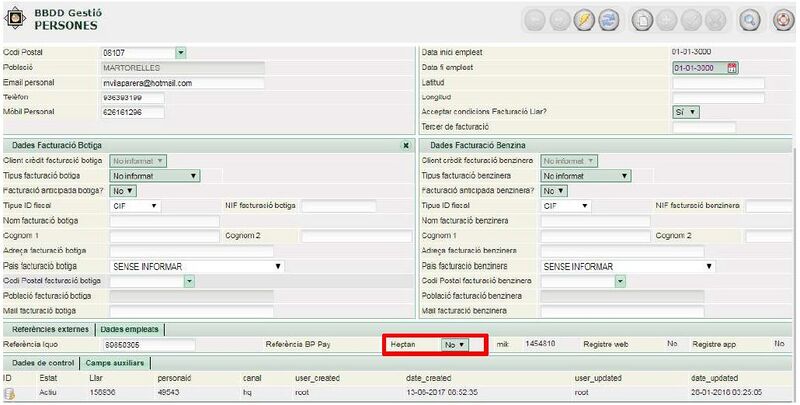
Task: Click the refresh arrows toolbar icon
Action: coord(607,20)
